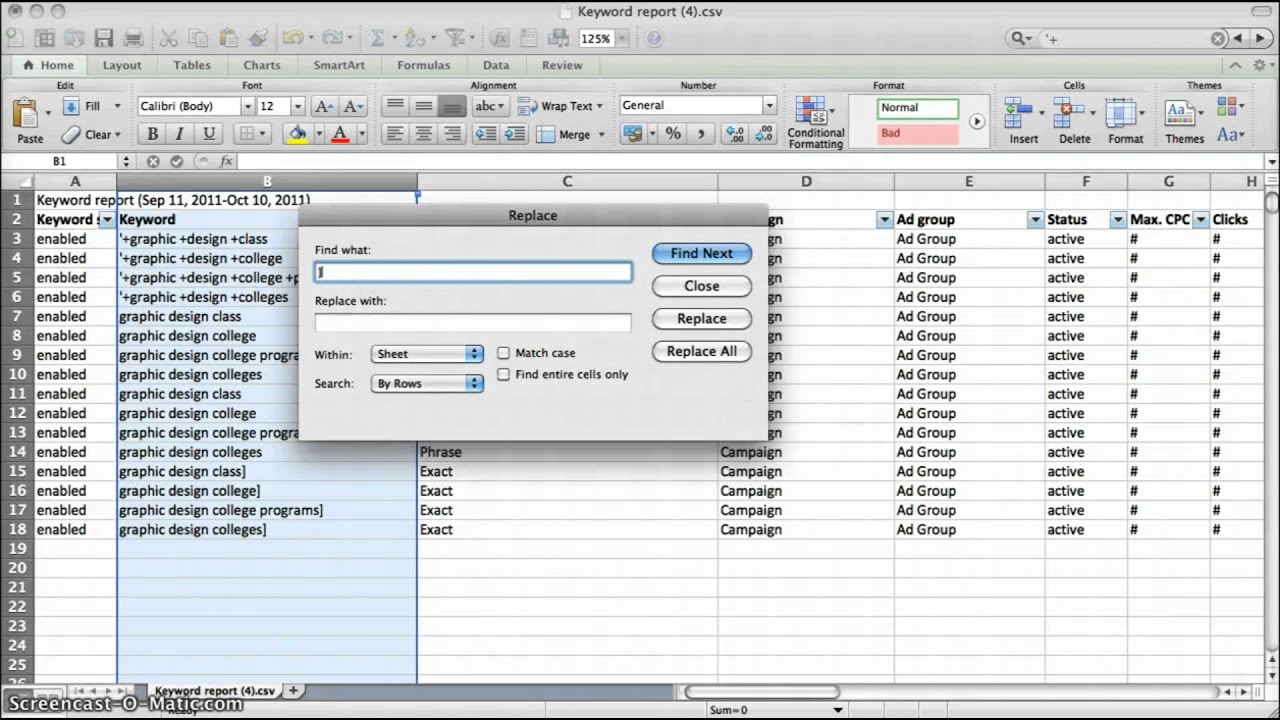Open the Keyword state column filter dropdown
This screenshot has width=1280, height=720.
(106, 219)
